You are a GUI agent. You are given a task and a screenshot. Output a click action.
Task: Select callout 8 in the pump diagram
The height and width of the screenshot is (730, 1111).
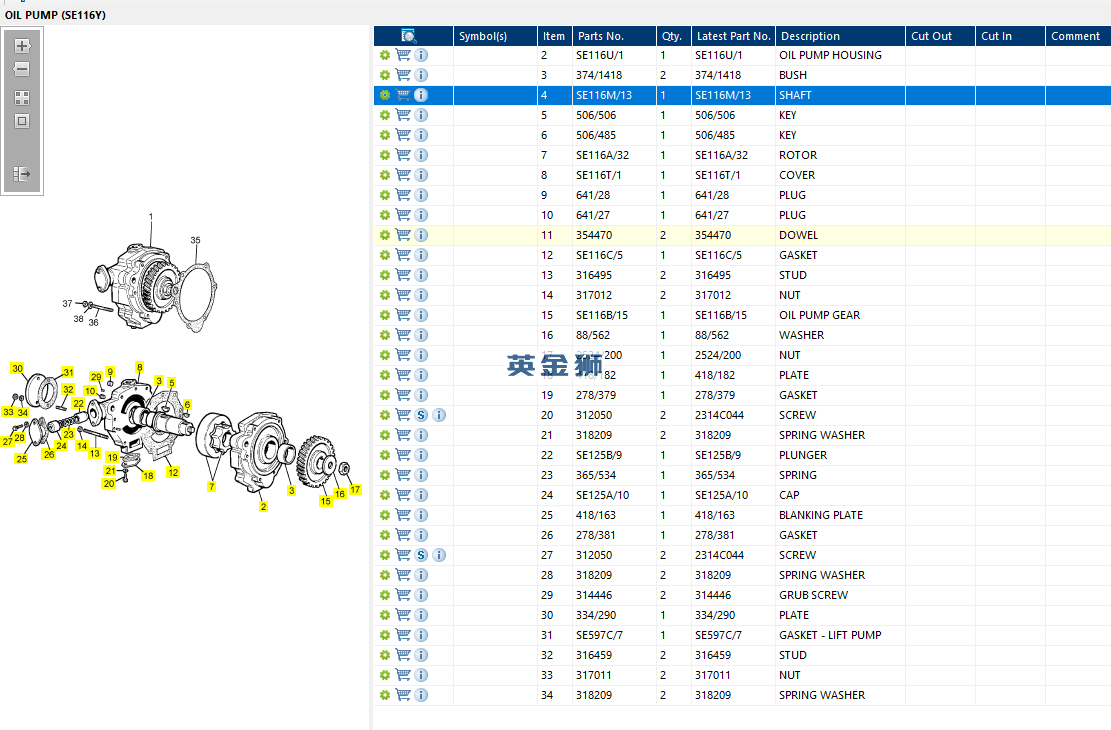[x=140, y=368]
